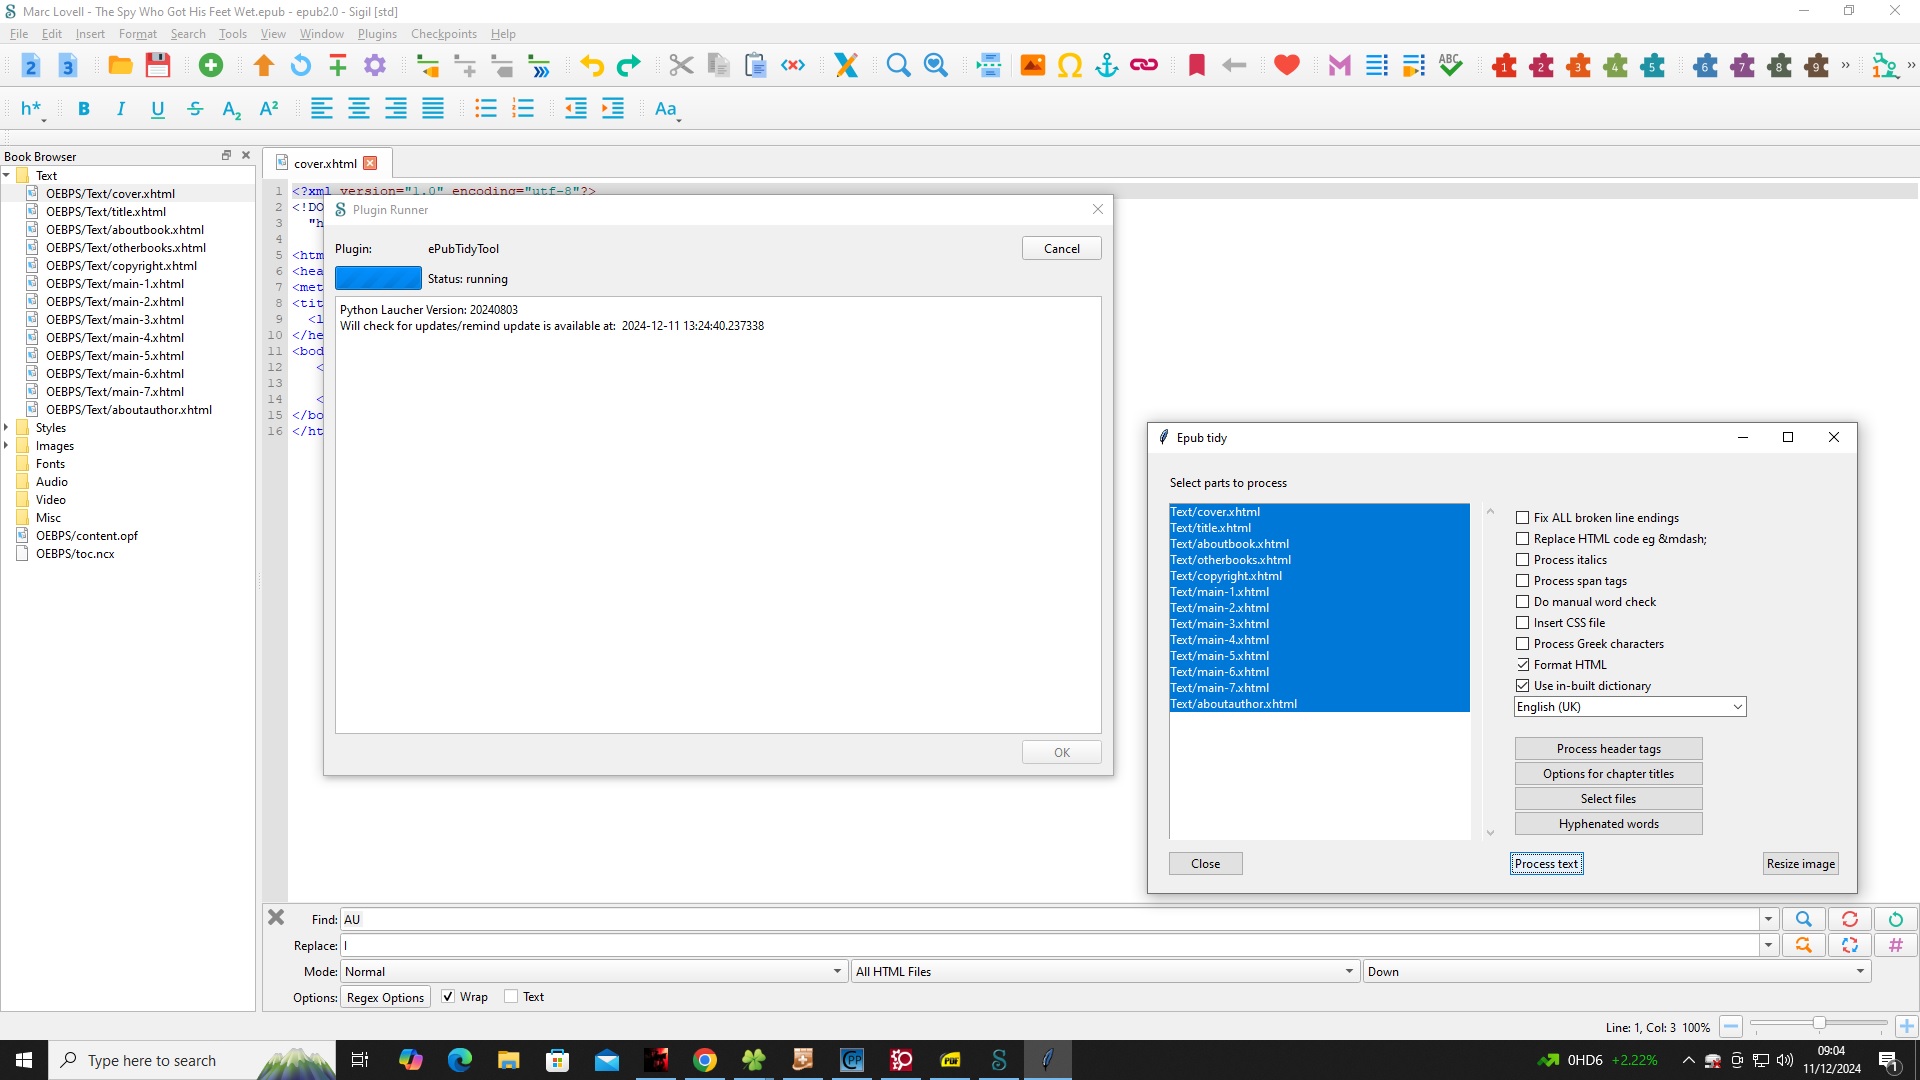Screen dimensions: 1920x1080
Task: Click the Insert Anchor ID icon
Action: (1107, 66)
